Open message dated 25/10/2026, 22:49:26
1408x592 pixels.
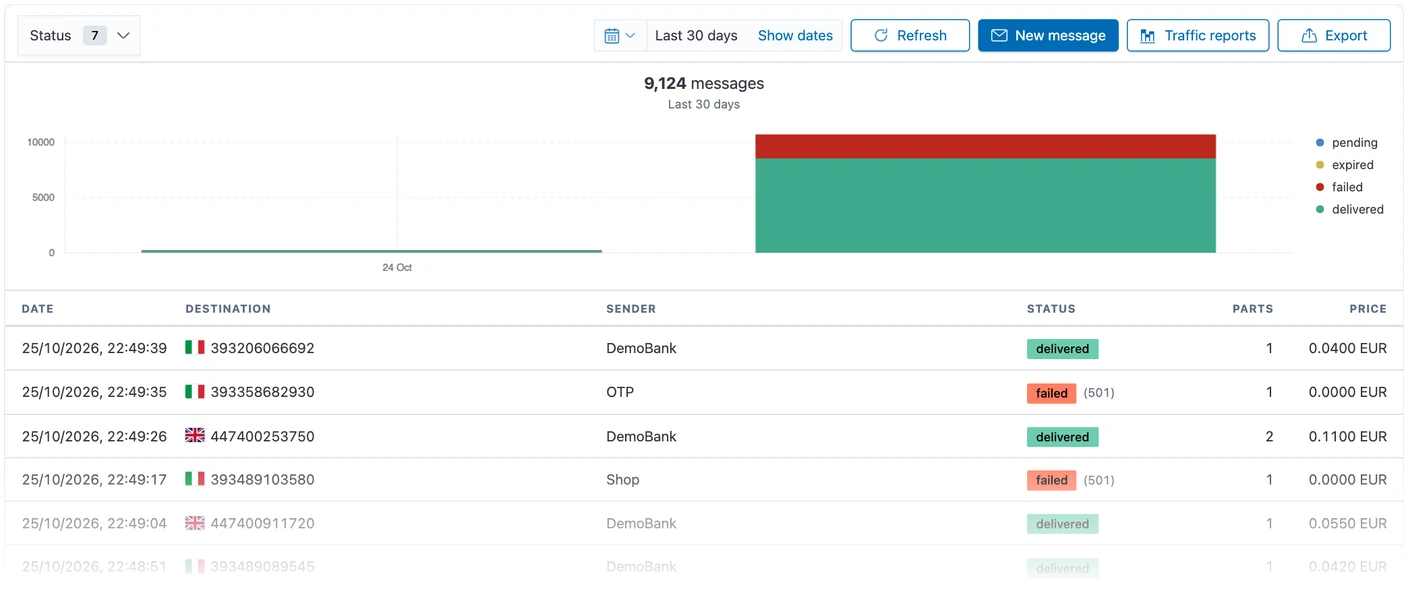[94, 436]
